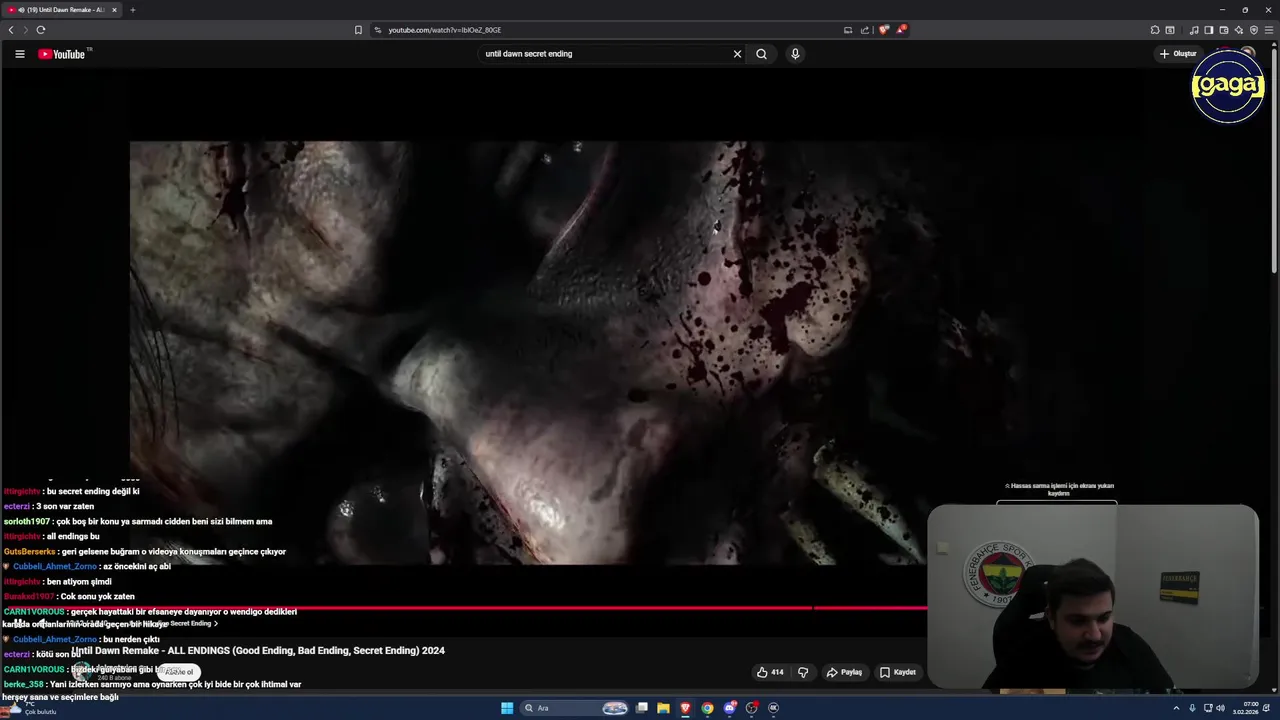Open the Windows Start menu
The image size is (1280, 720).
(x=507, y=708)
